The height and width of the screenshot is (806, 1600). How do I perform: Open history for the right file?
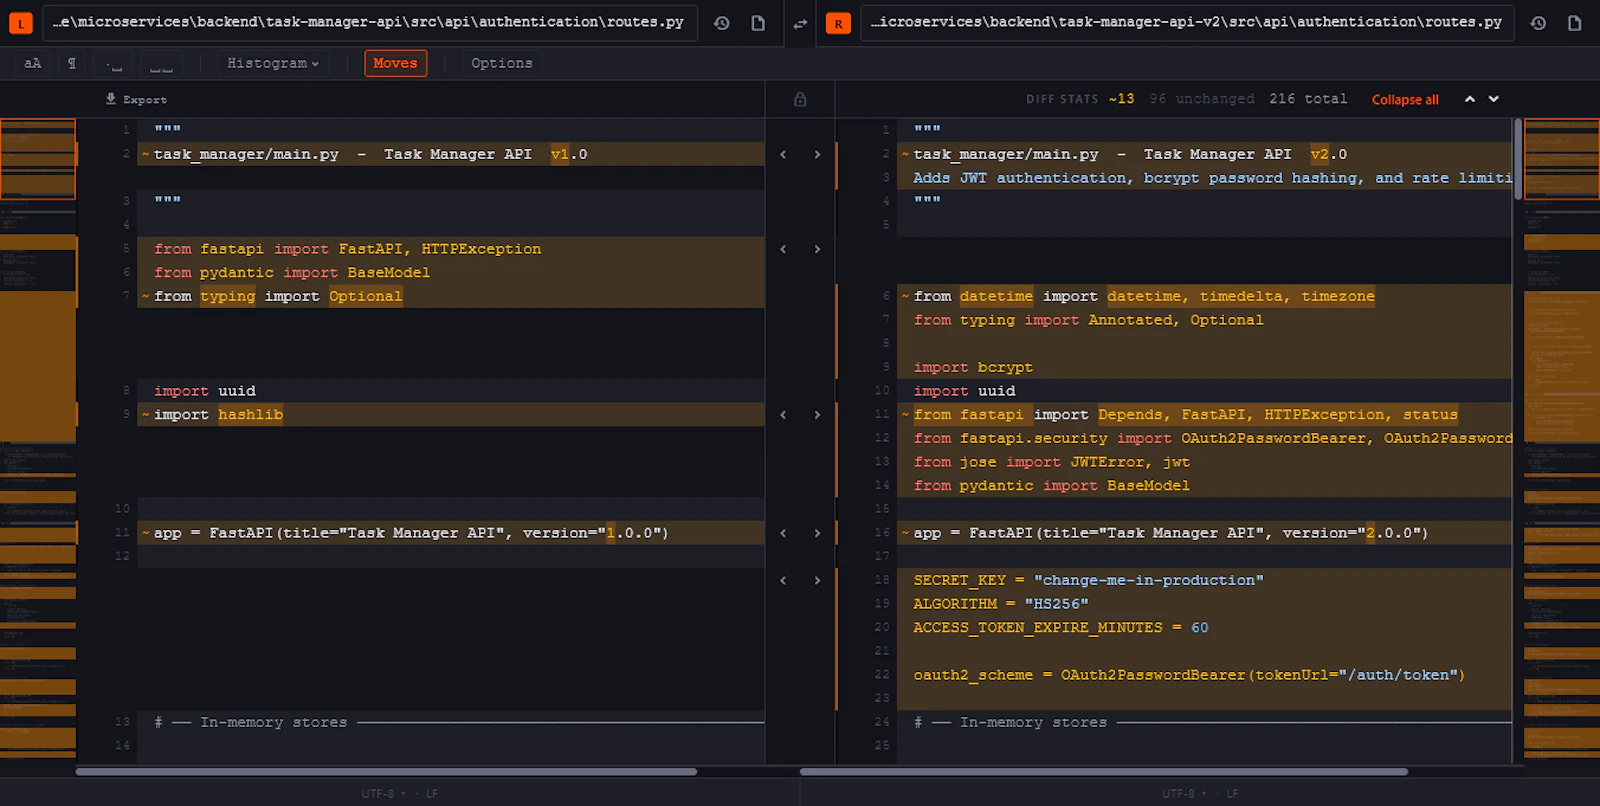1538,23
